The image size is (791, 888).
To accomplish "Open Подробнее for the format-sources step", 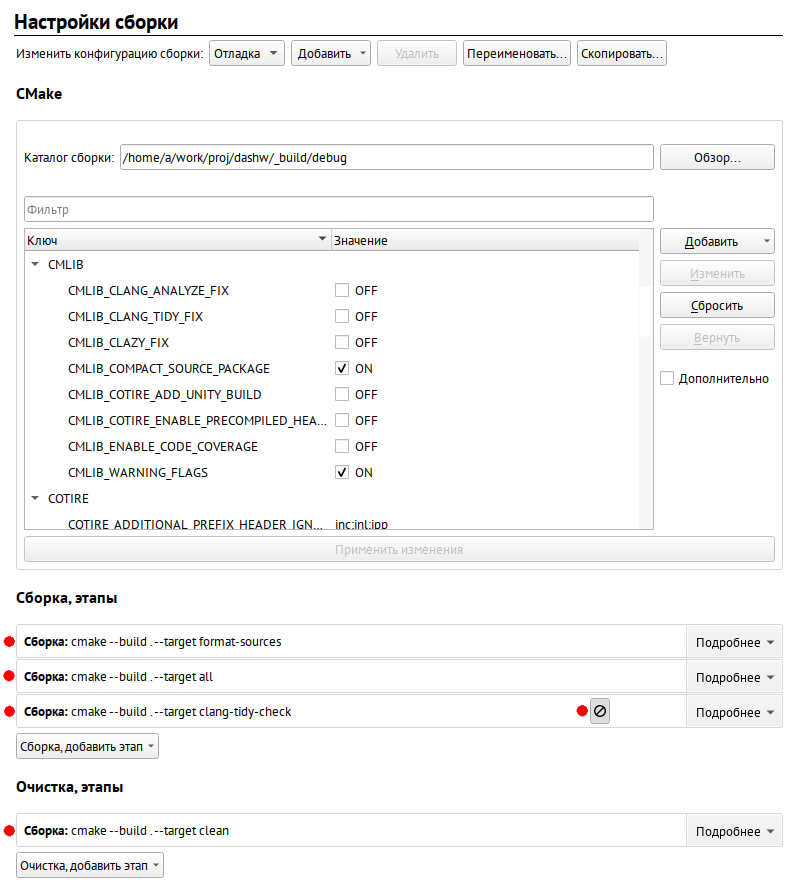I will pyautogui.click(x=734, y=642).
